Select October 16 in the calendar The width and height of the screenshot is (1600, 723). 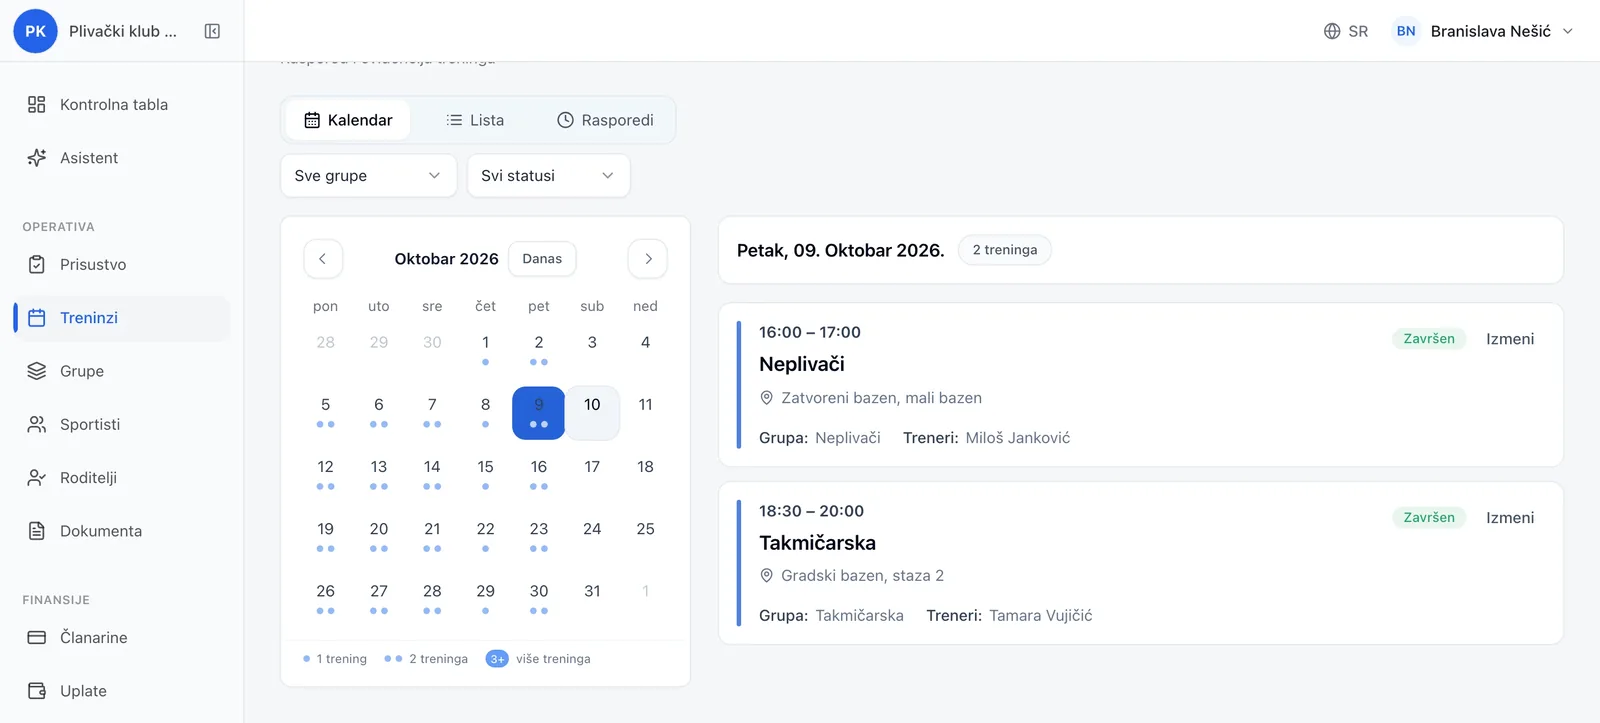pos(539,474)
